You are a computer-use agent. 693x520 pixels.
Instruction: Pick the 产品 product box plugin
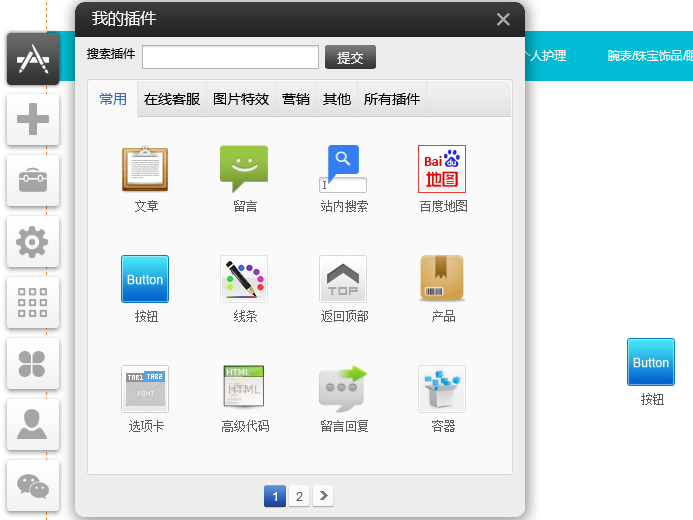[442, 279]
